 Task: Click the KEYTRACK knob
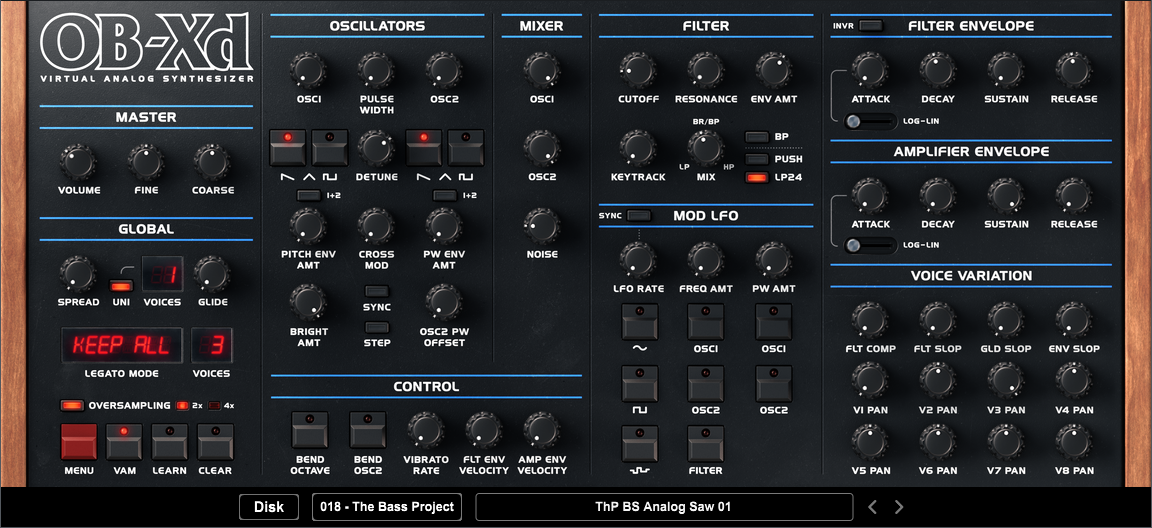638,148
